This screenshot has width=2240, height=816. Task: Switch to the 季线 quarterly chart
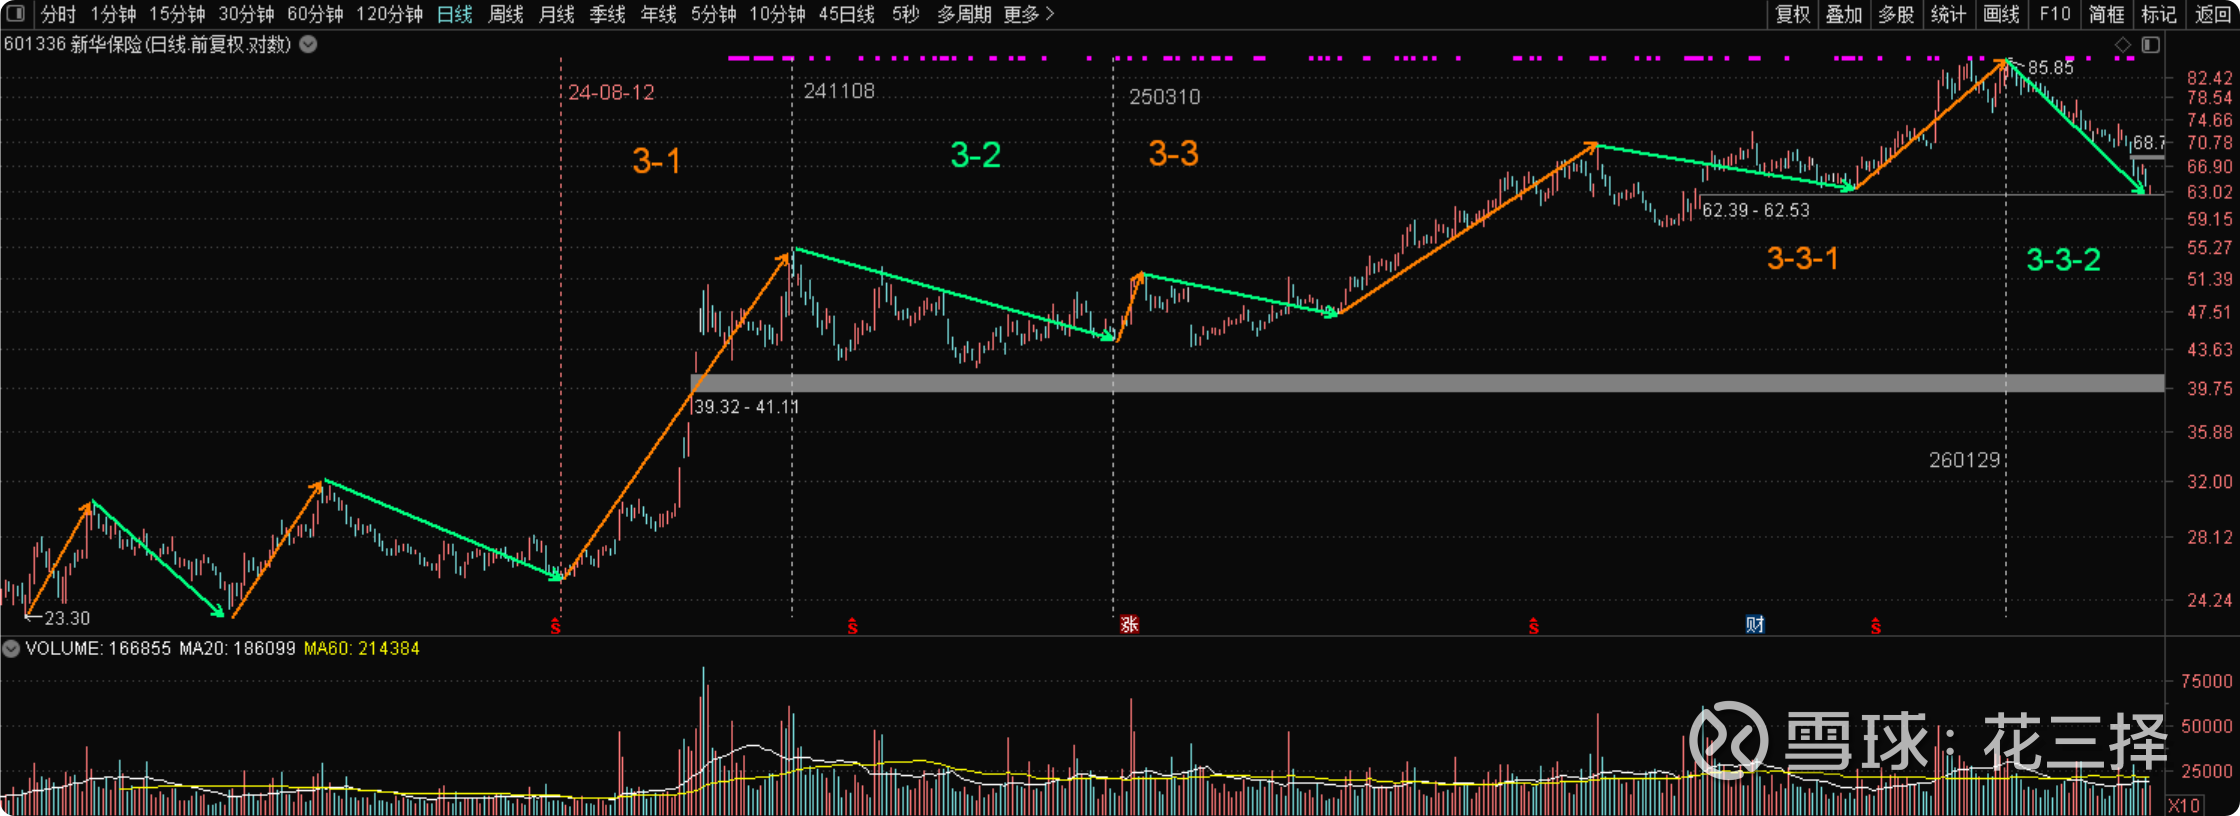click(607, 14)
